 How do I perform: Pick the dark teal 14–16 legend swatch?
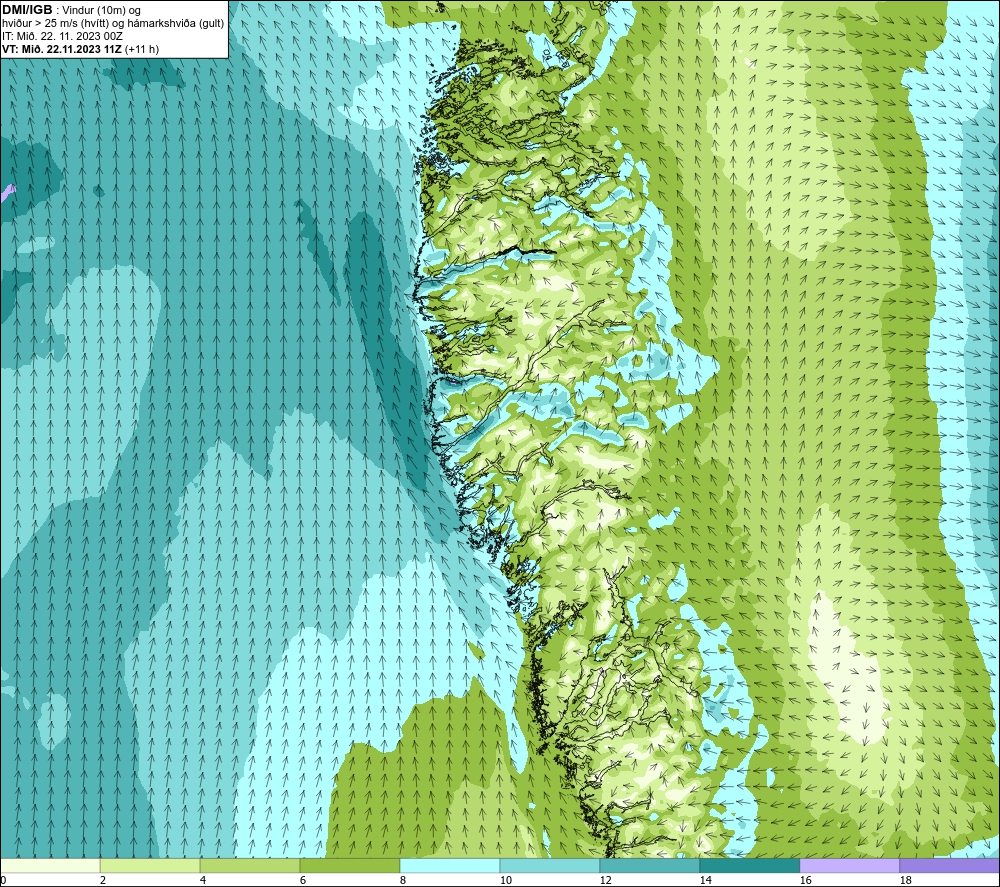pyautogui.click(x=750, y=865)
